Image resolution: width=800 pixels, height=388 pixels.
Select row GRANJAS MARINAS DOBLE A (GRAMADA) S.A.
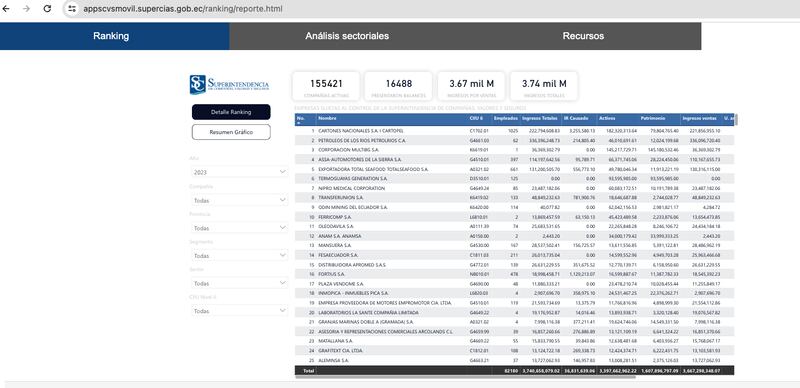point(514,322)
